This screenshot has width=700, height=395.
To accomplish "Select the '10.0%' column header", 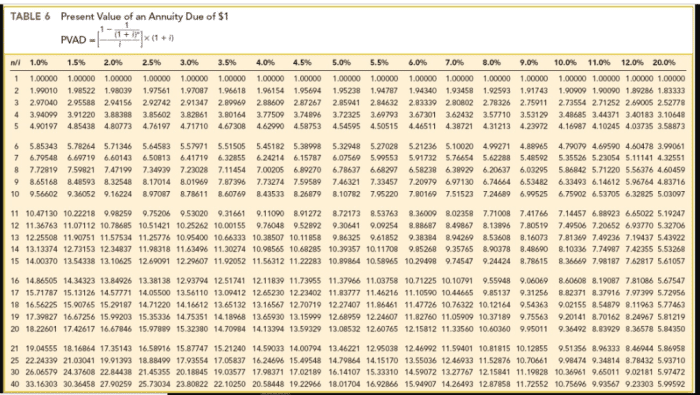I will [565, 62].
